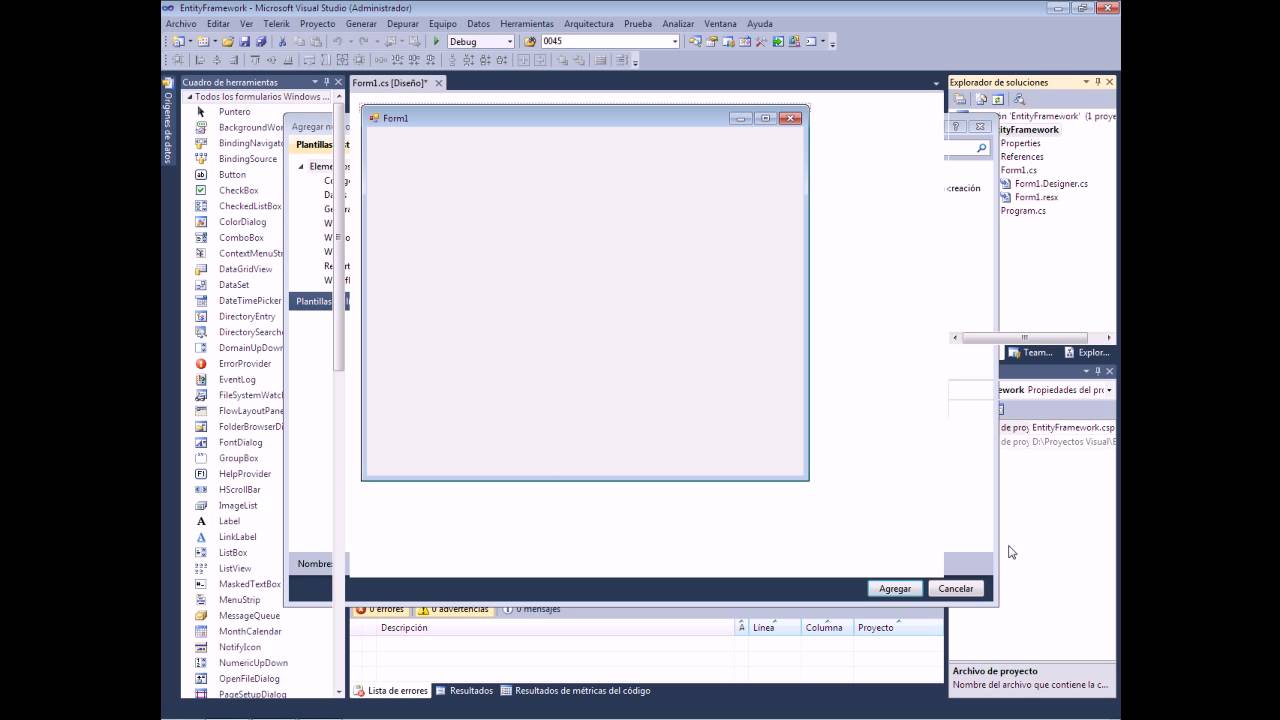This screenshot has height=720, width=1280.
Task: Click Show All Files icon in Solution Explorer
Action: (x=981, y=99)
